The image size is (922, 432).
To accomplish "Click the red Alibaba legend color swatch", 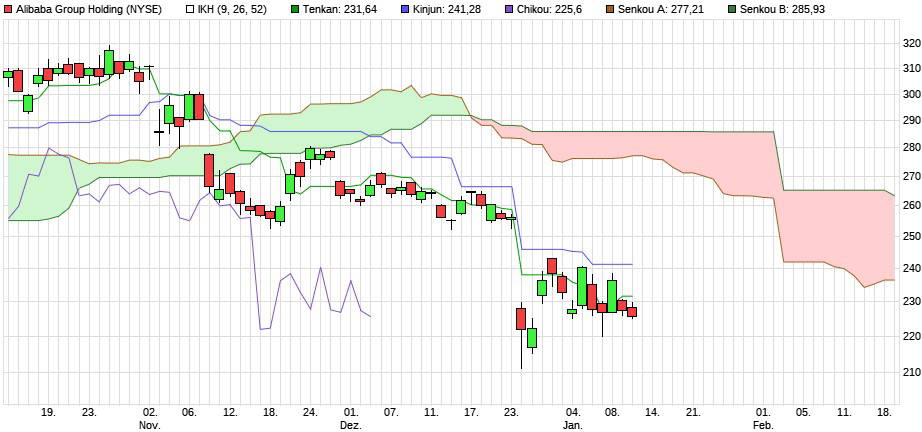I will tap(8, 9).
